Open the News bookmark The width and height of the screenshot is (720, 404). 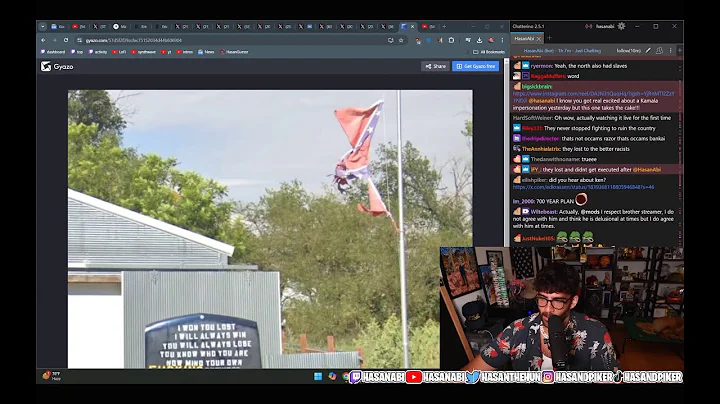point(206,52)
